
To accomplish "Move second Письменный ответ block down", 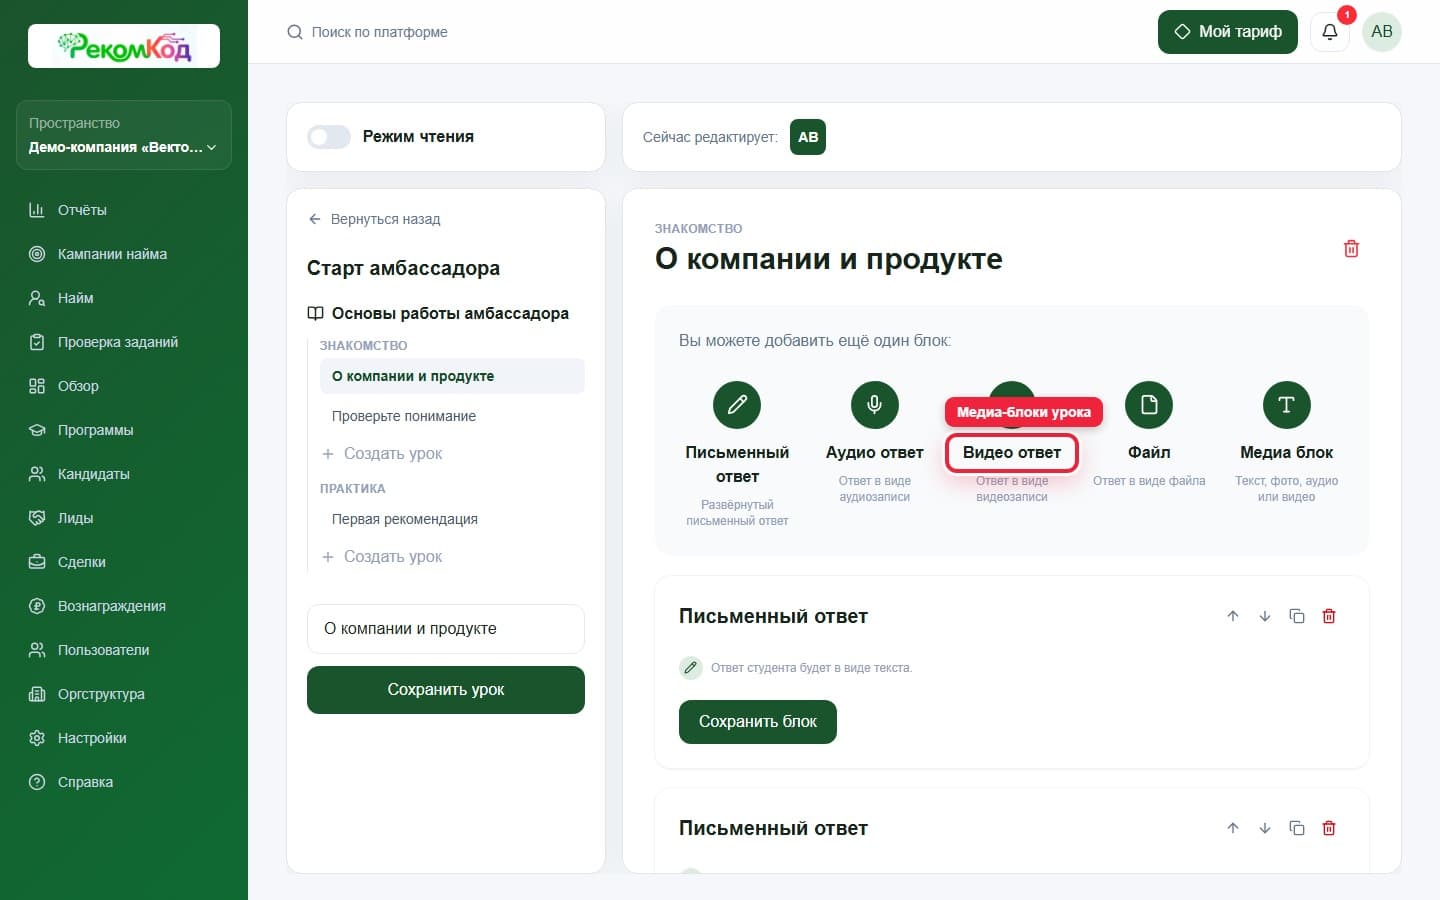I will 1265,828.
